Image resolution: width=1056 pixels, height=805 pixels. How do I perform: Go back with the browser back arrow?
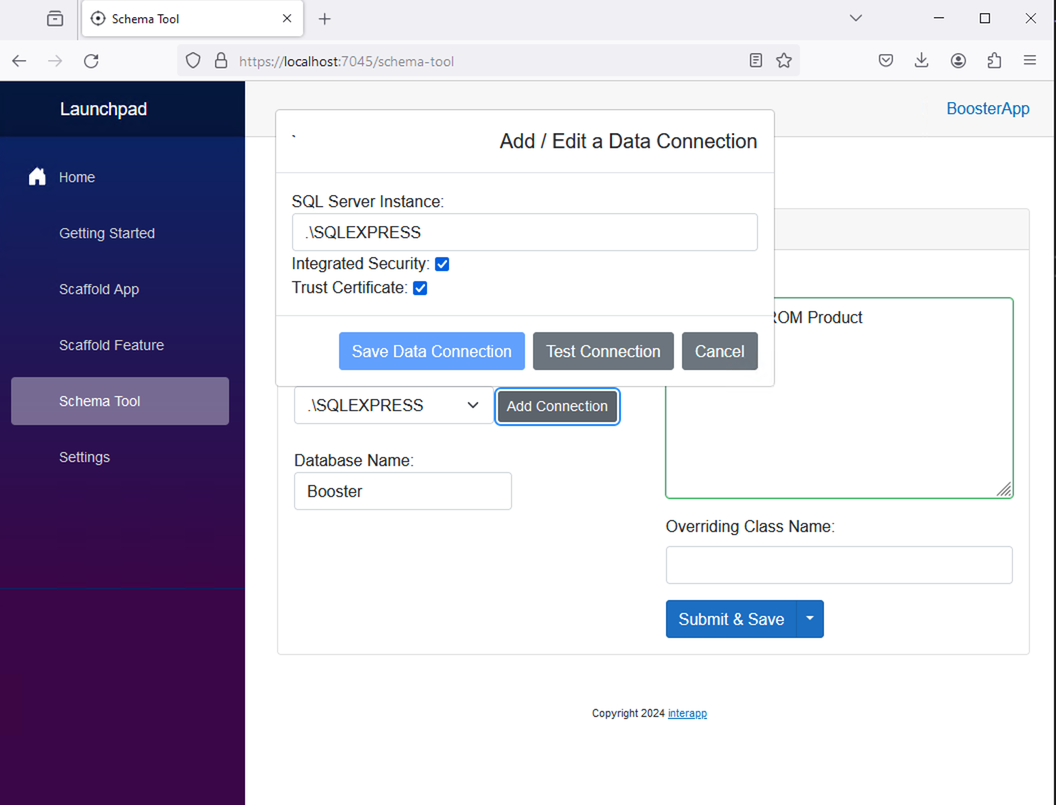[x=19, y=61]
